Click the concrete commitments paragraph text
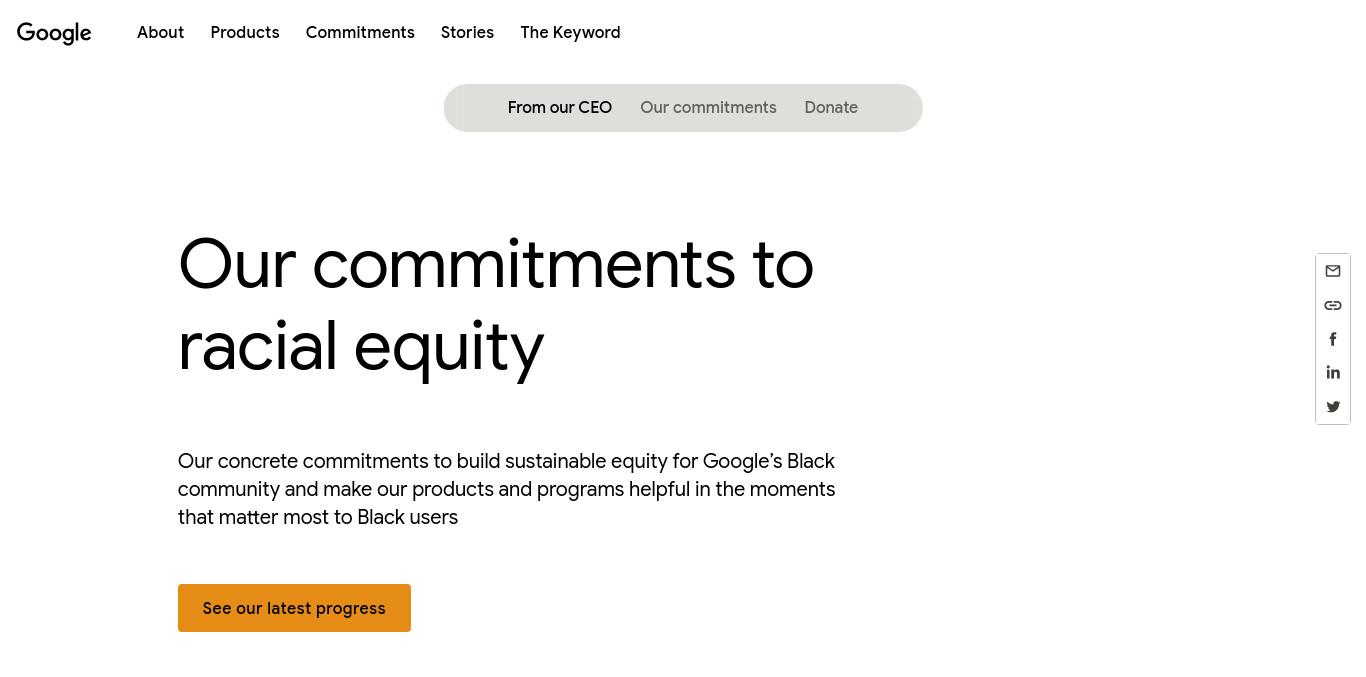This screenshot has height=677, width=1366. (506, 489)
